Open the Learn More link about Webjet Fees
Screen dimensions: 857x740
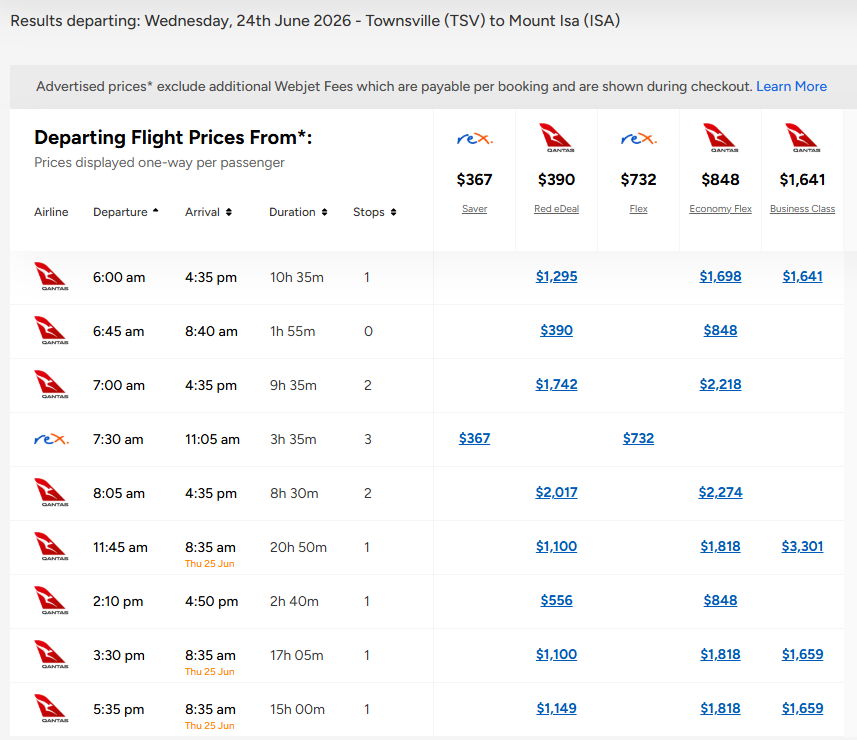[x=791, y=86]
